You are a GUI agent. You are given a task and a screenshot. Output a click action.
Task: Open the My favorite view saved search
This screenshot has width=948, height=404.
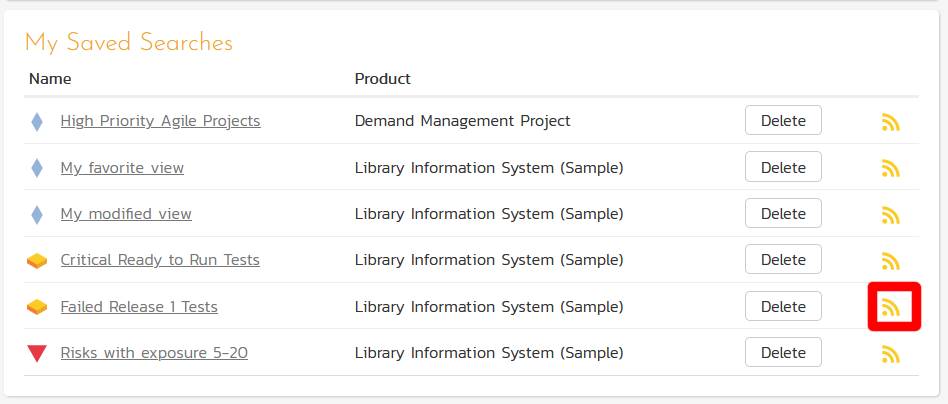122,168
